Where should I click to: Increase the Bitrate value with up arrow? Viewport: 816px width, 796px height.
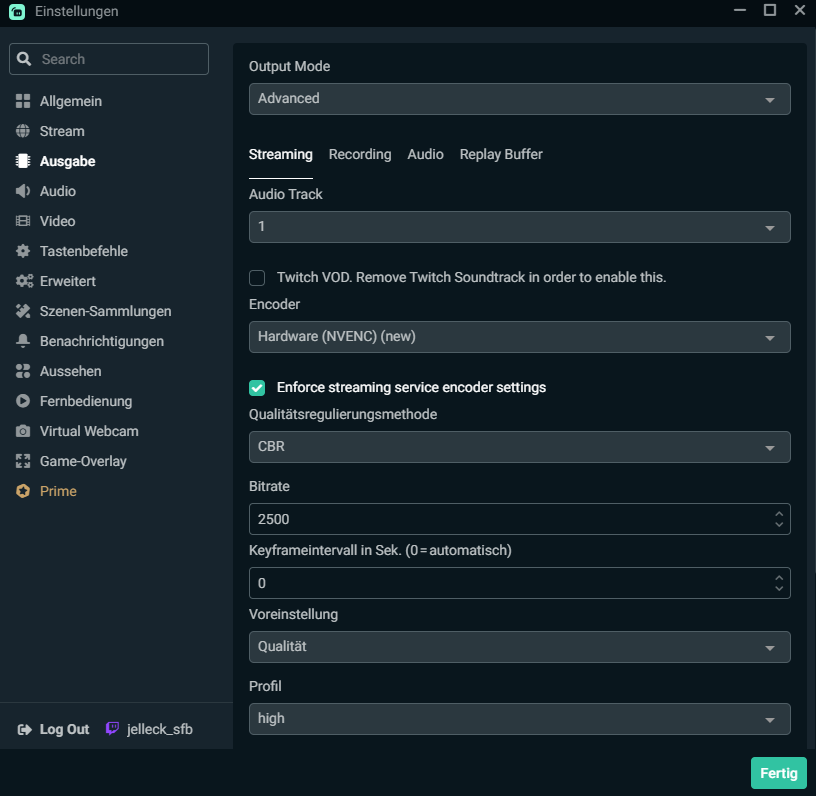(779, 514)
